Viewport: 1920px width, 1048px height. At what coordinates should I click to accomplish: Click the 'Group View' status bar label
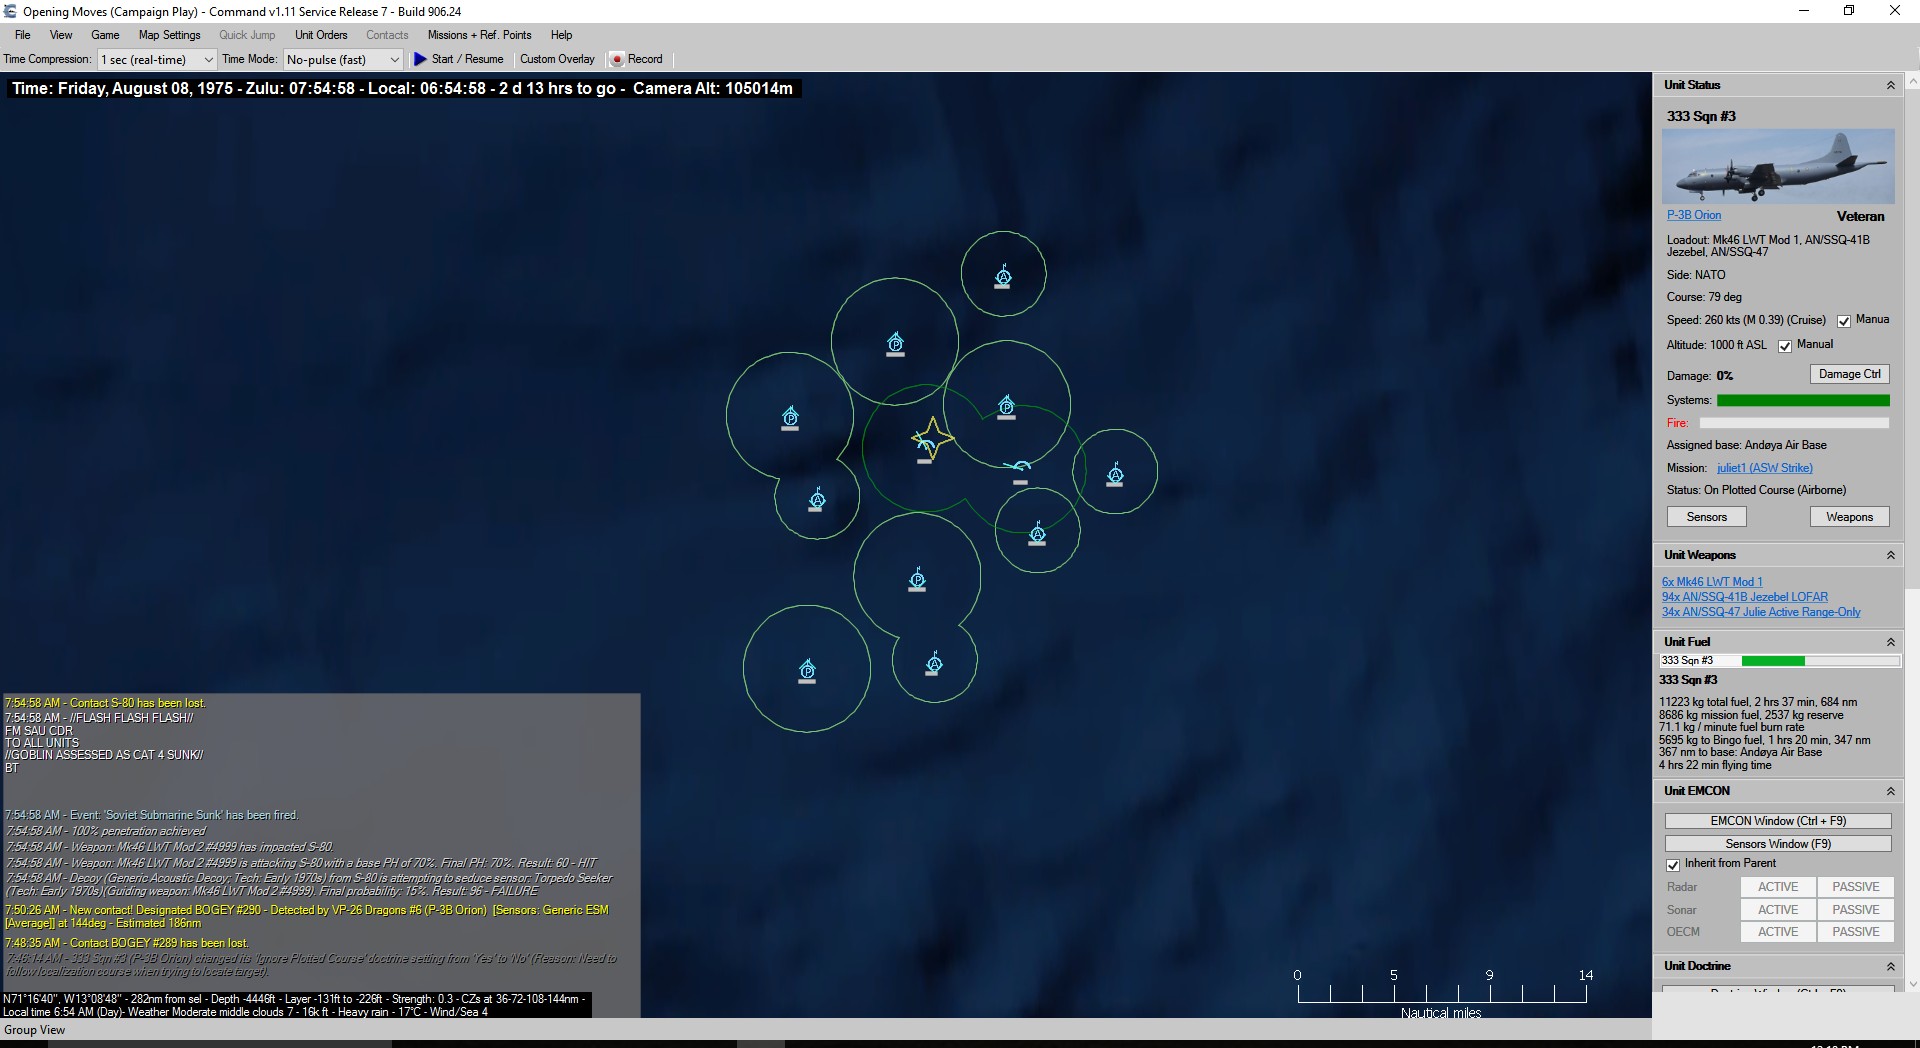click(x=34, y=1030)
